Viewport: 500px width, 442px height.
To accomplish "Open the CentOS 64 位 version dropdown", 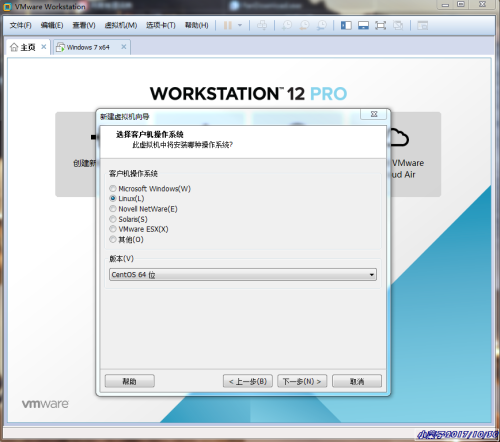I will pos(243,275).
